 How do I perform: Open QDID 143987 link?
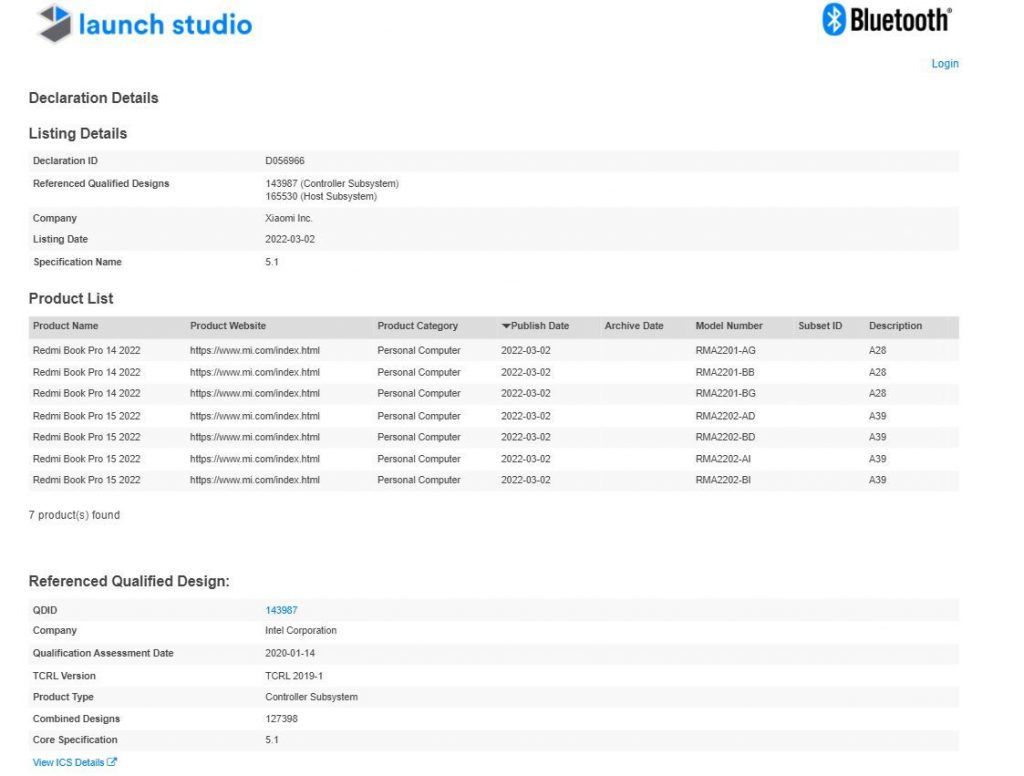click(x=281, y=610)
